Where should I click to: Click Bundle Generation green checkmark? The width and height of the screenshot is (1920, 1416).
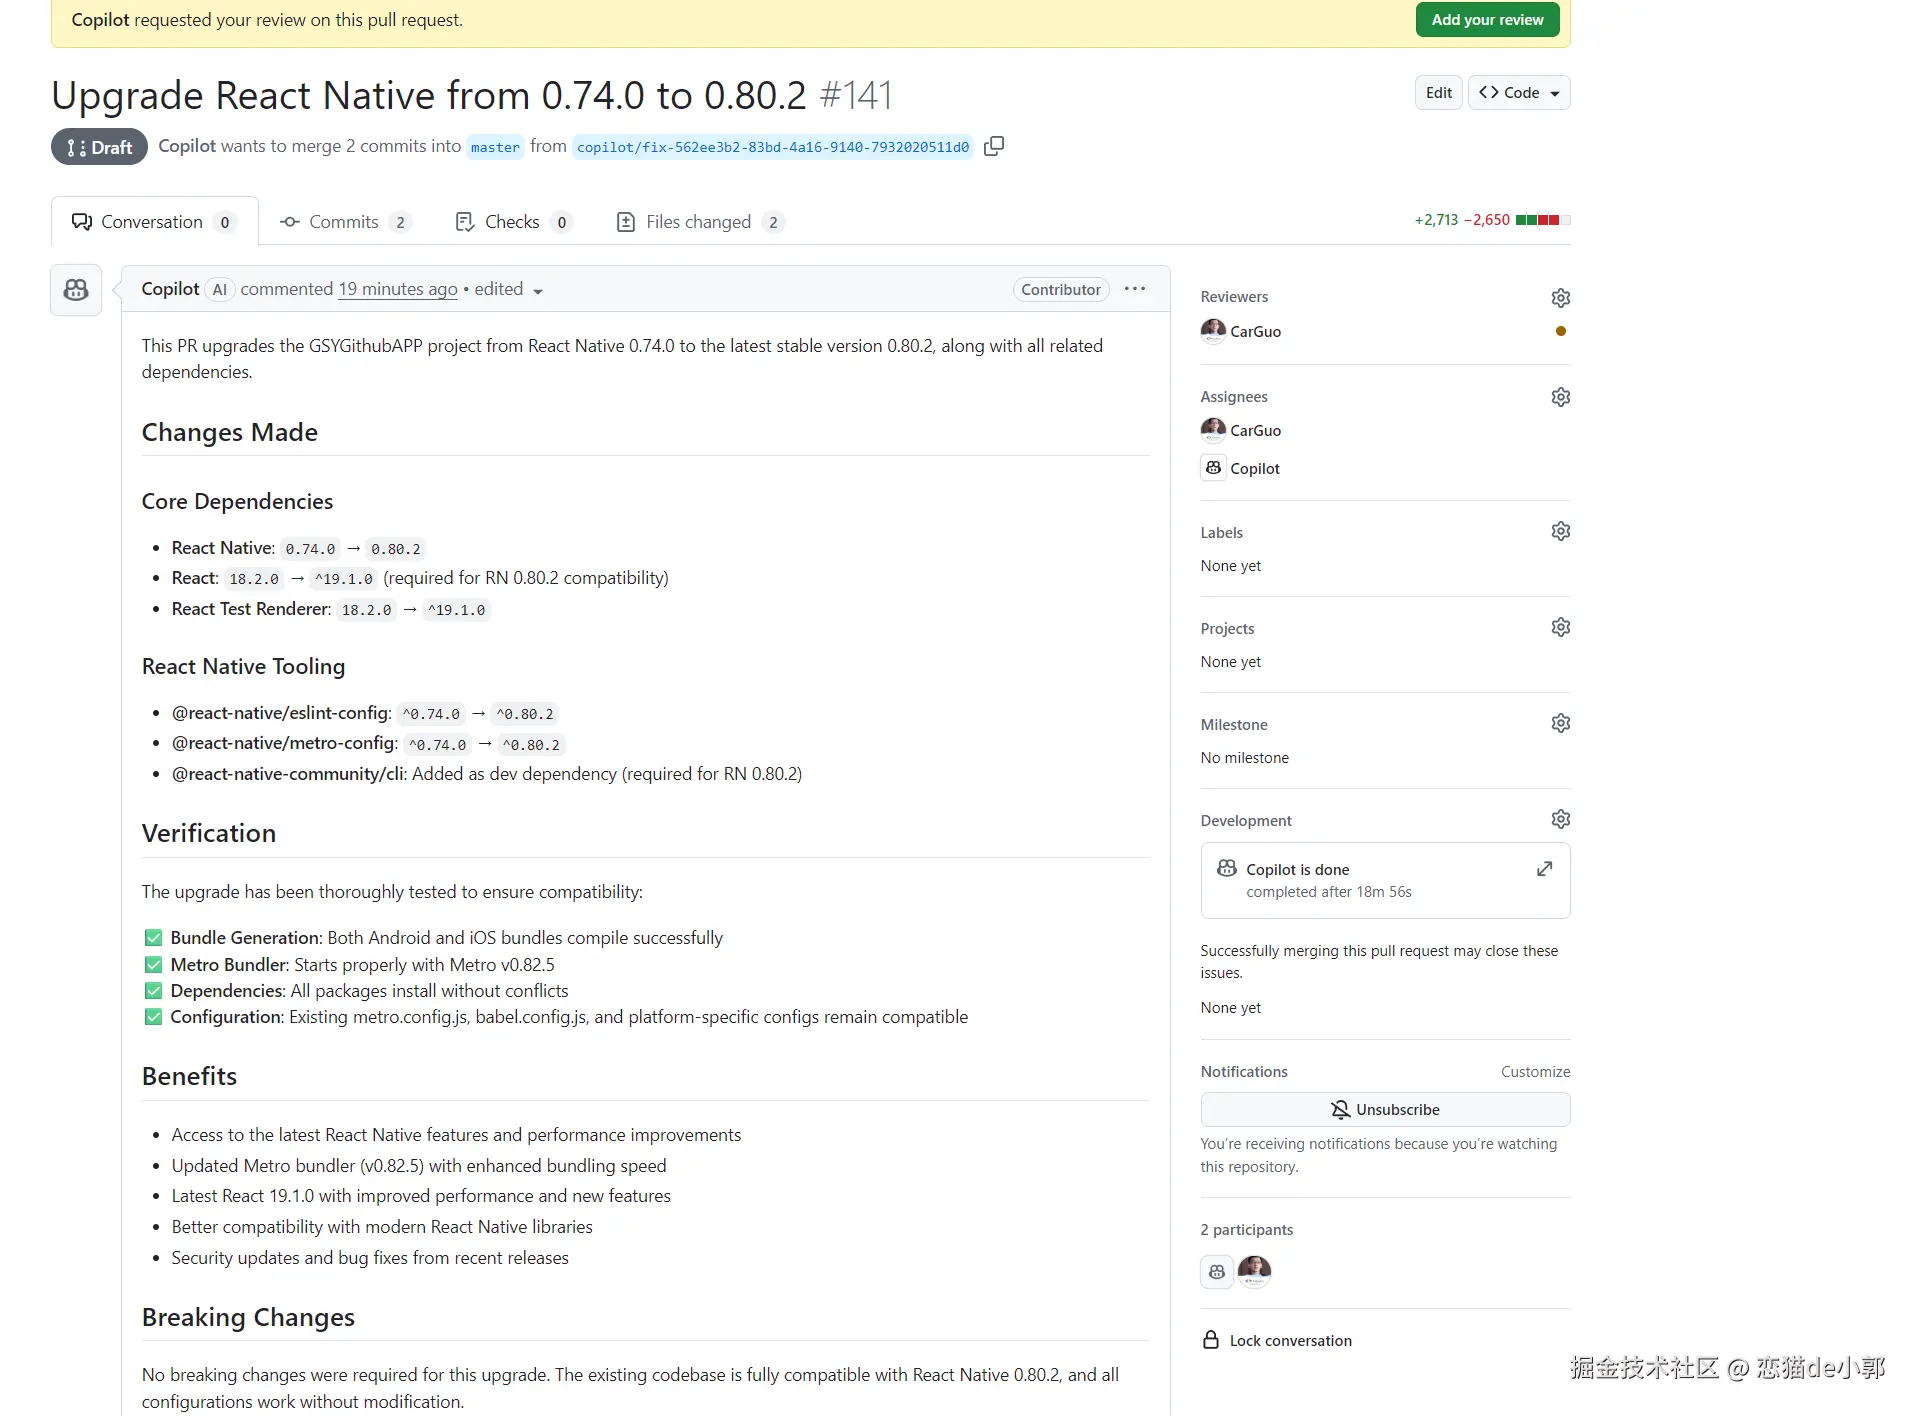pyautogui.click(x=153, y=938)
